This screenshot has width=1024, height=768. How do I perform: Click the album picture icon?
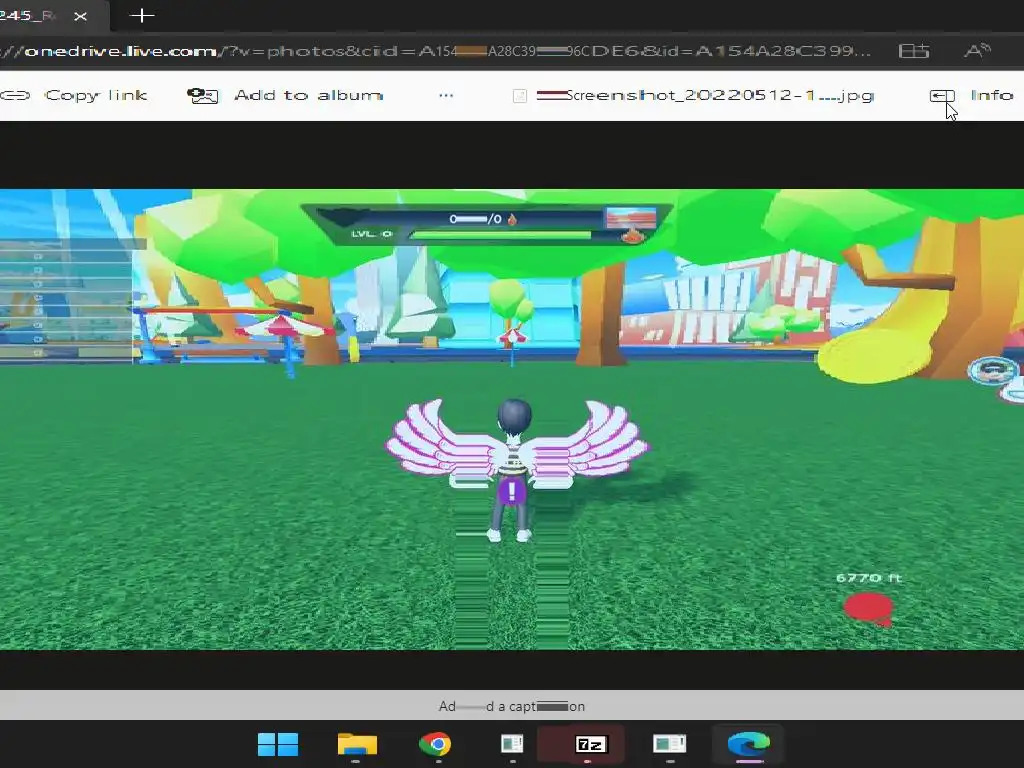point(202,96)
